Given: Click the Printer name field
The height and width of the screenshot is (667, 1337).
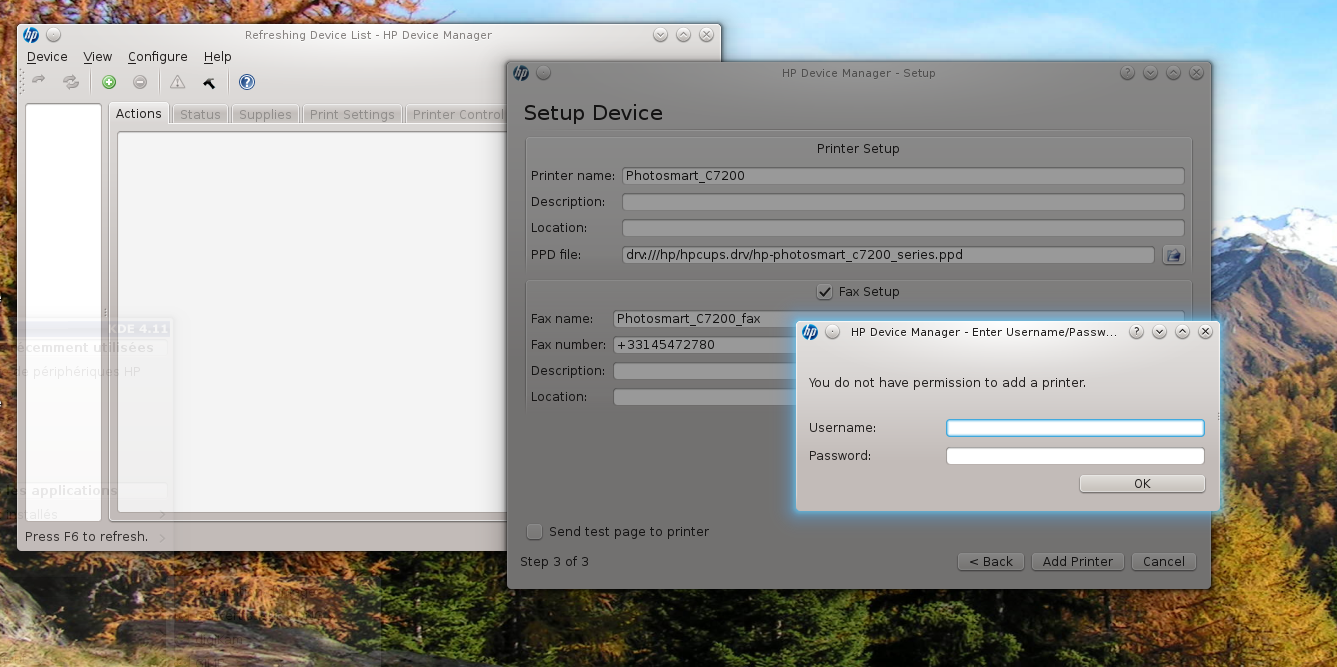Looking at the screenshot, I should (903, 176).
